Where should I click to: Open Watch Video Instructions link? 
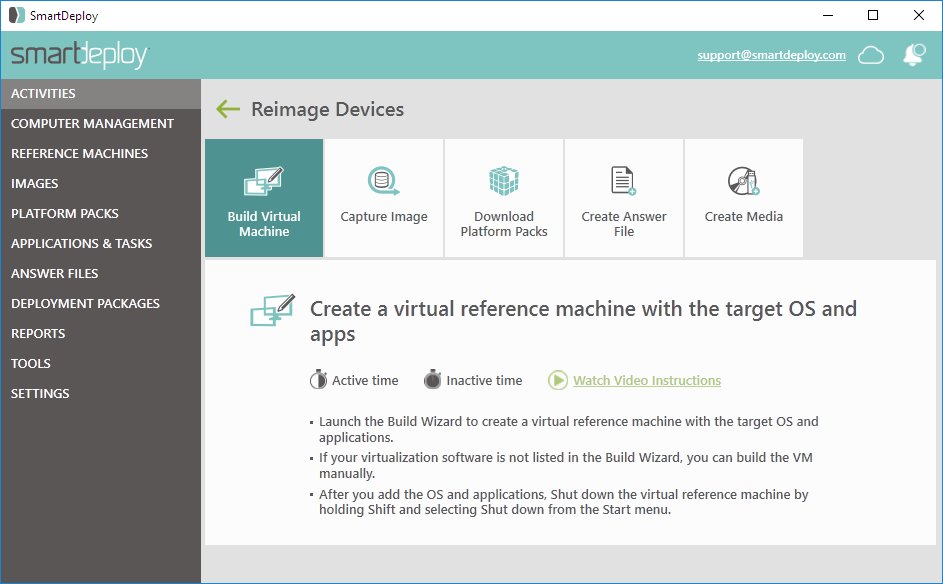click(647, 381)
